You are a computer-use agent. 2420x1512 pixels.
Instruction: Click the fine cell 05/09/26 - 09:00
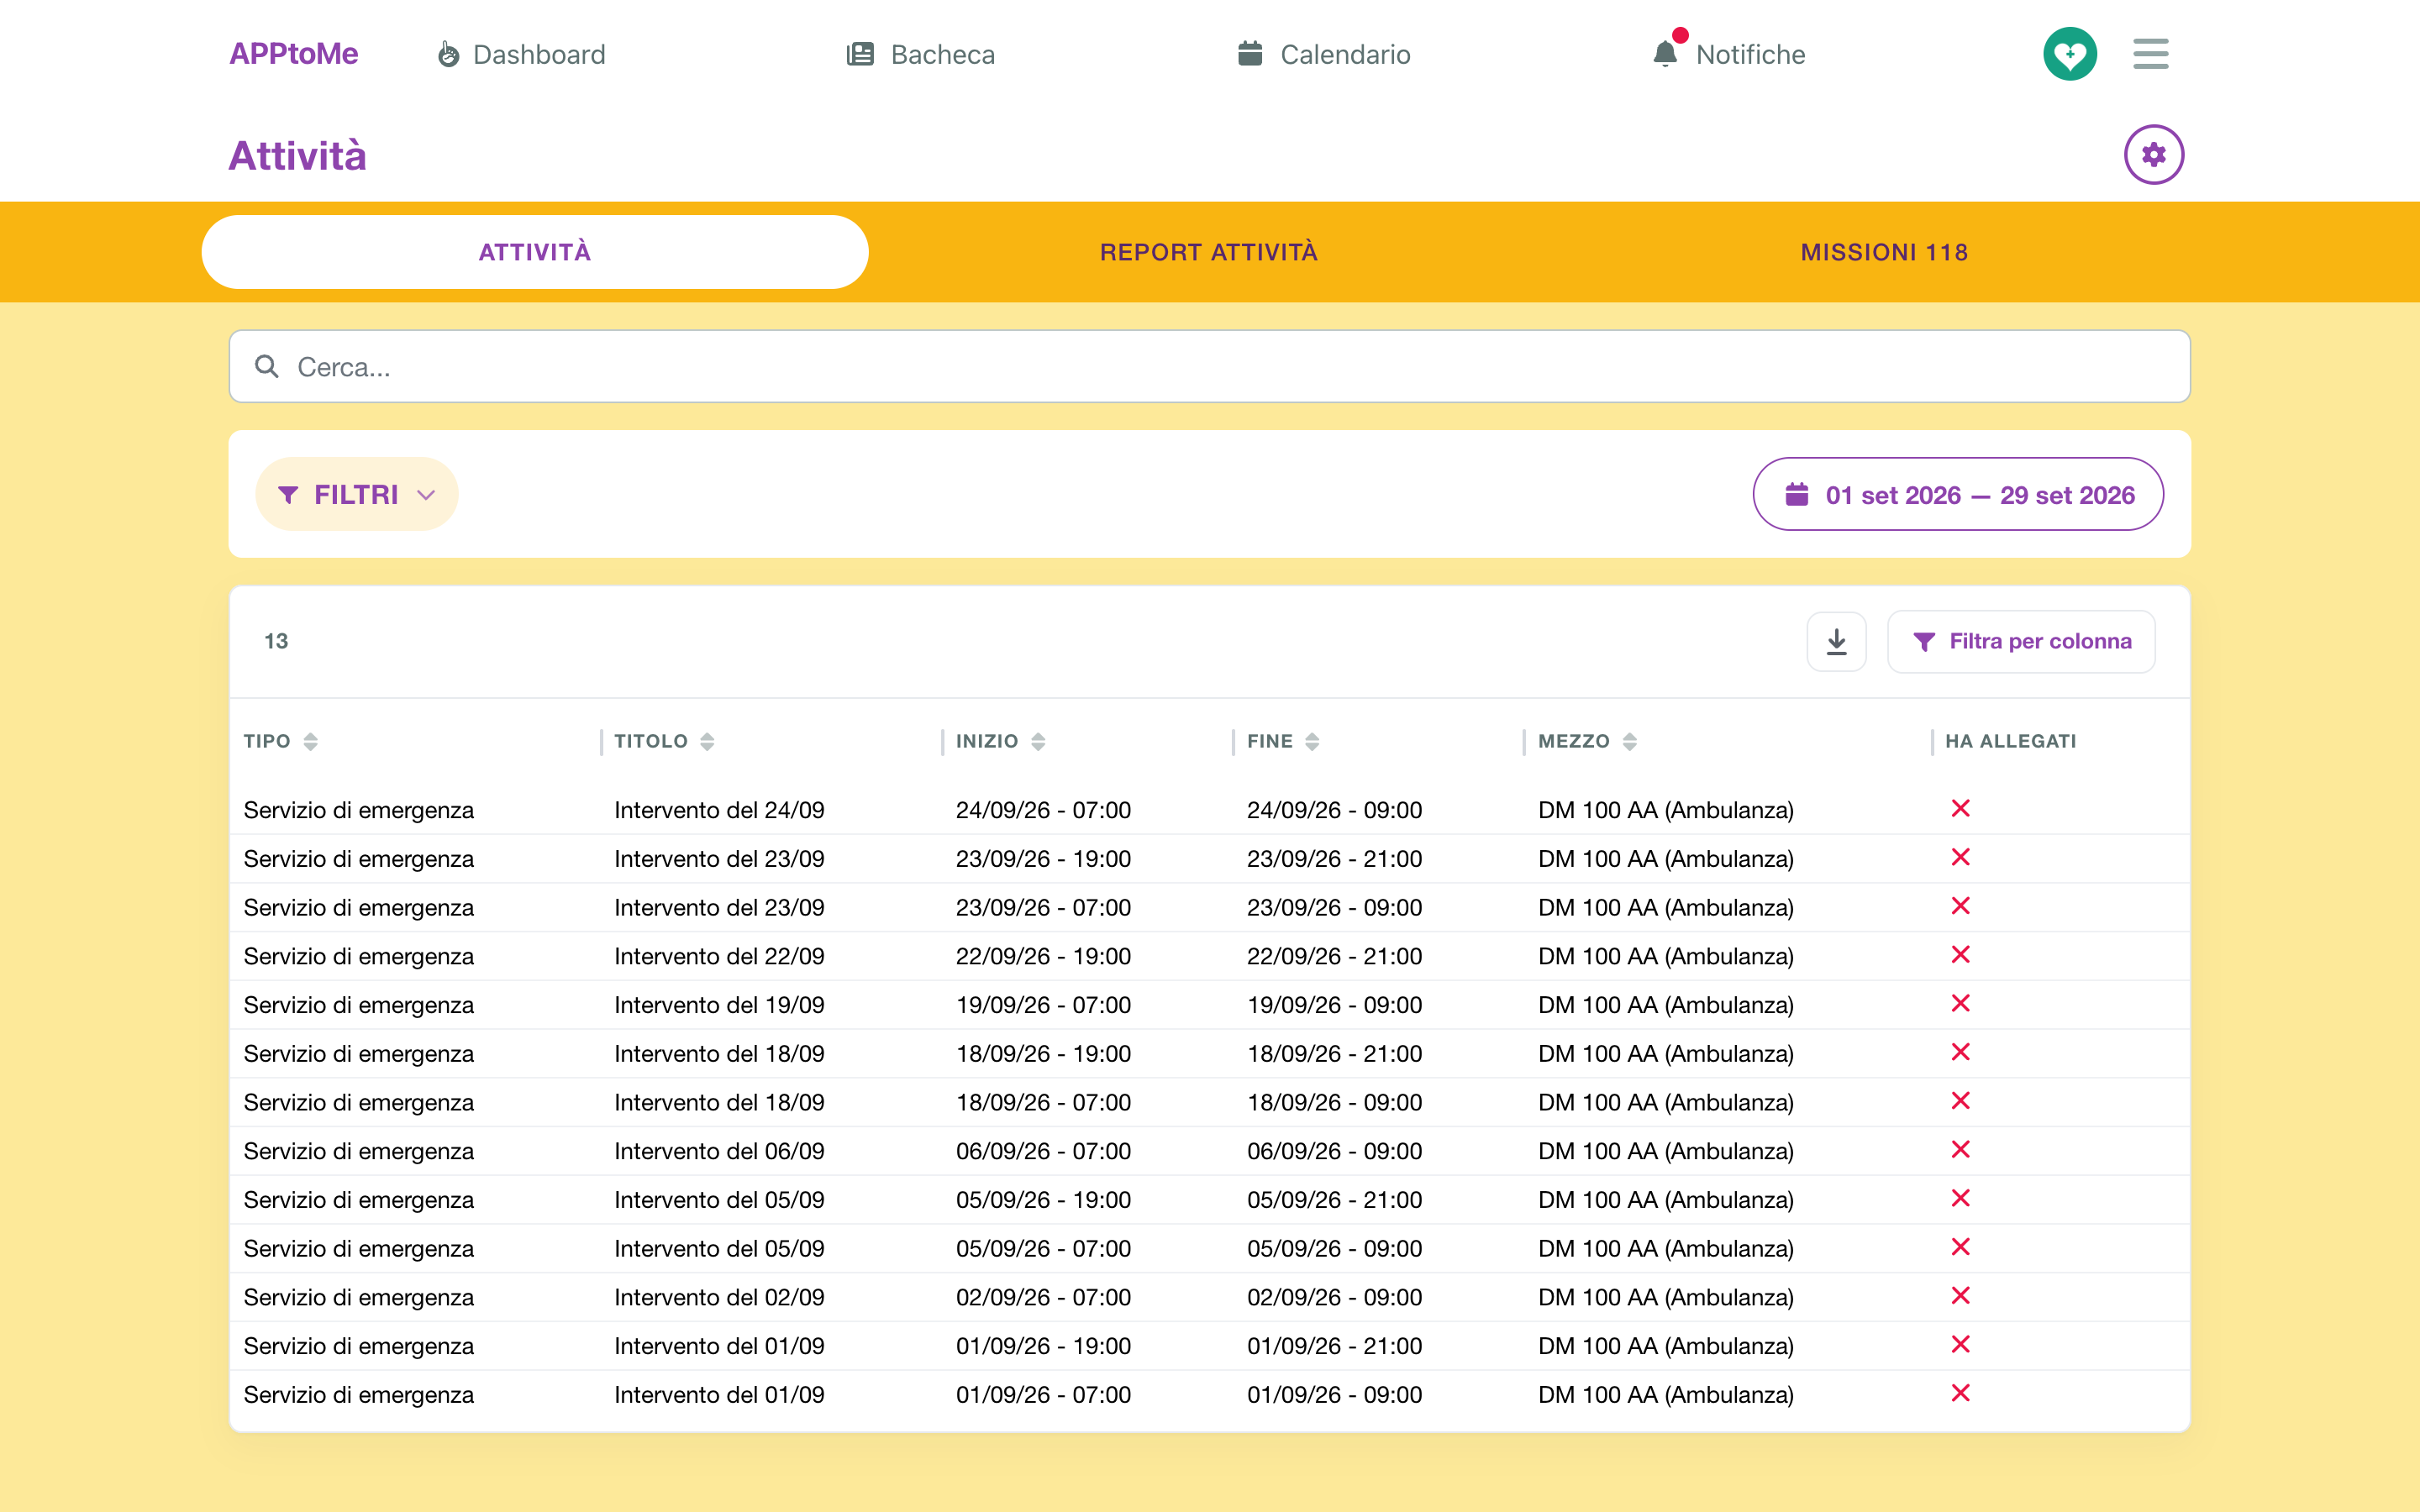[1334, 1248]
